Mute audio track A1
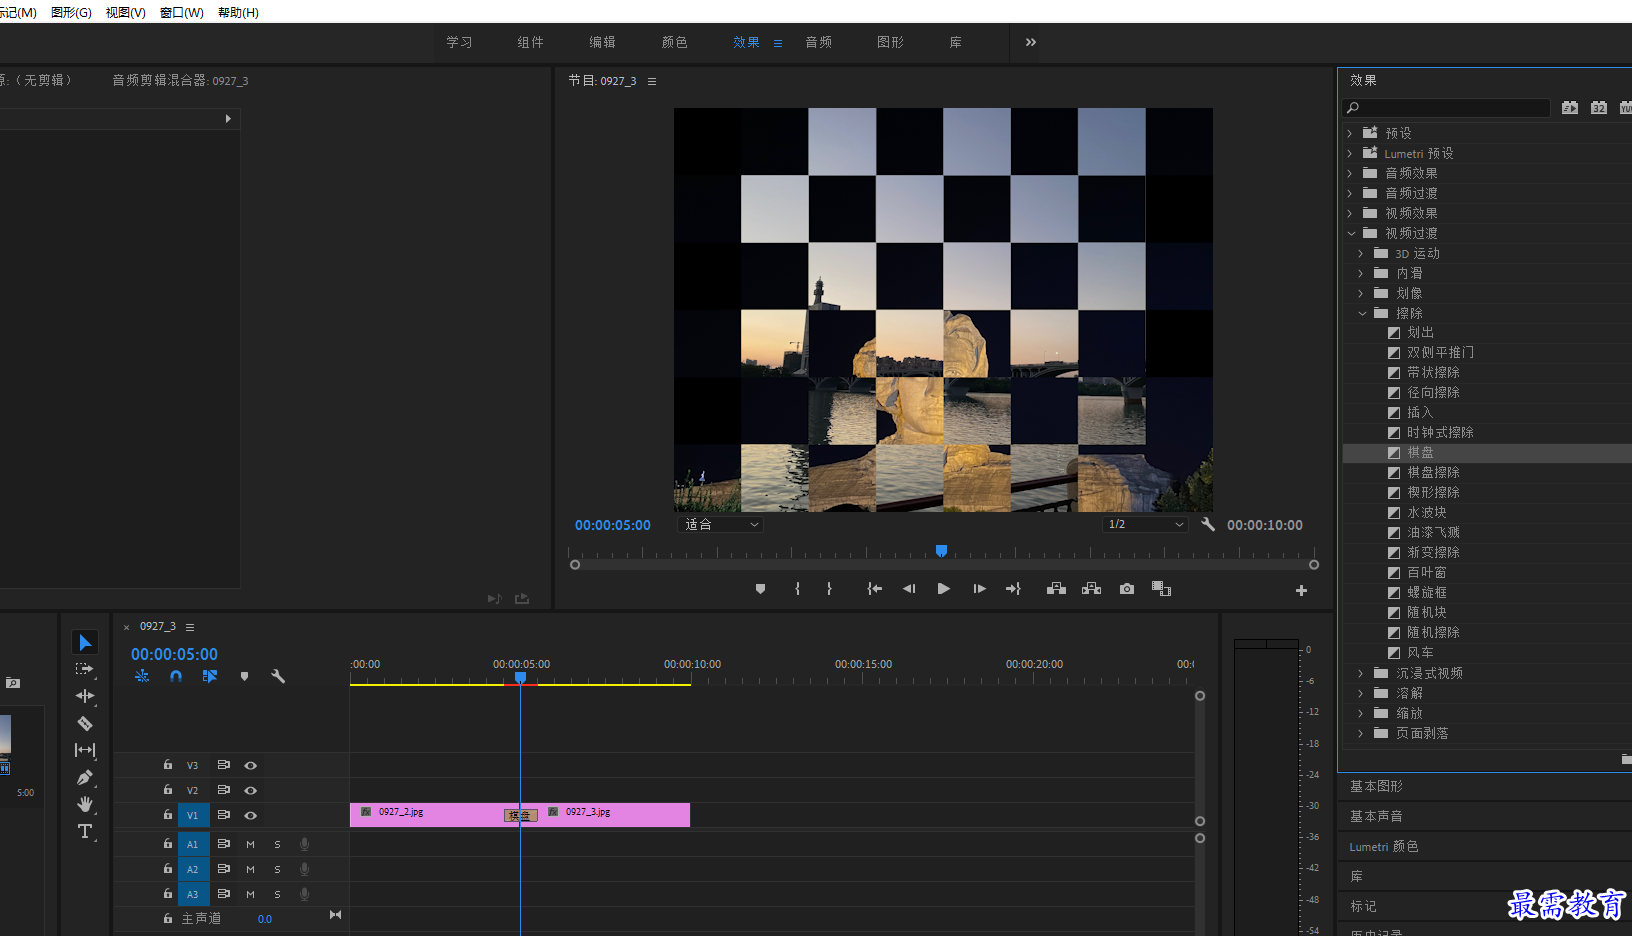This screenshot has width=1632, height=936. (x=250, y=844)
